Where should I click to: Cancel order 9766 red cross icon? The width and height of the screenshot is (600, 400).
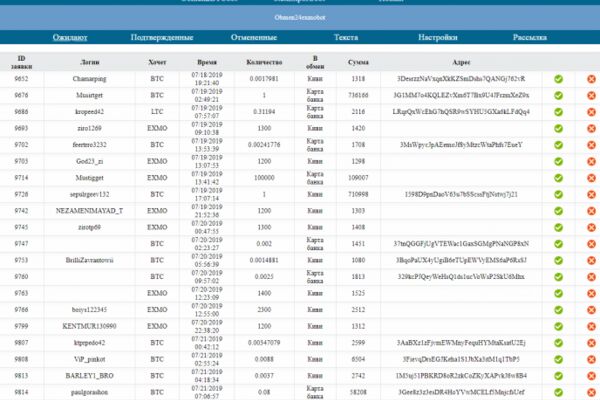click(592, 309)
